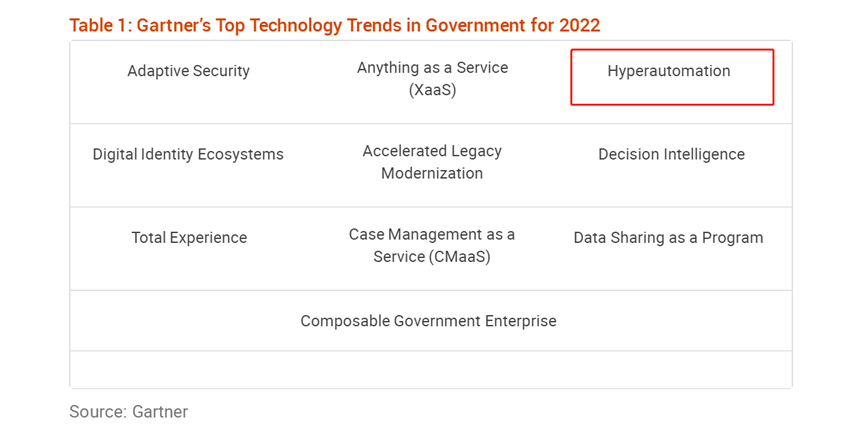Click the (XaaS) abbreviation text
This screenshot has width=865, height=430.
(x=432, y=91)
